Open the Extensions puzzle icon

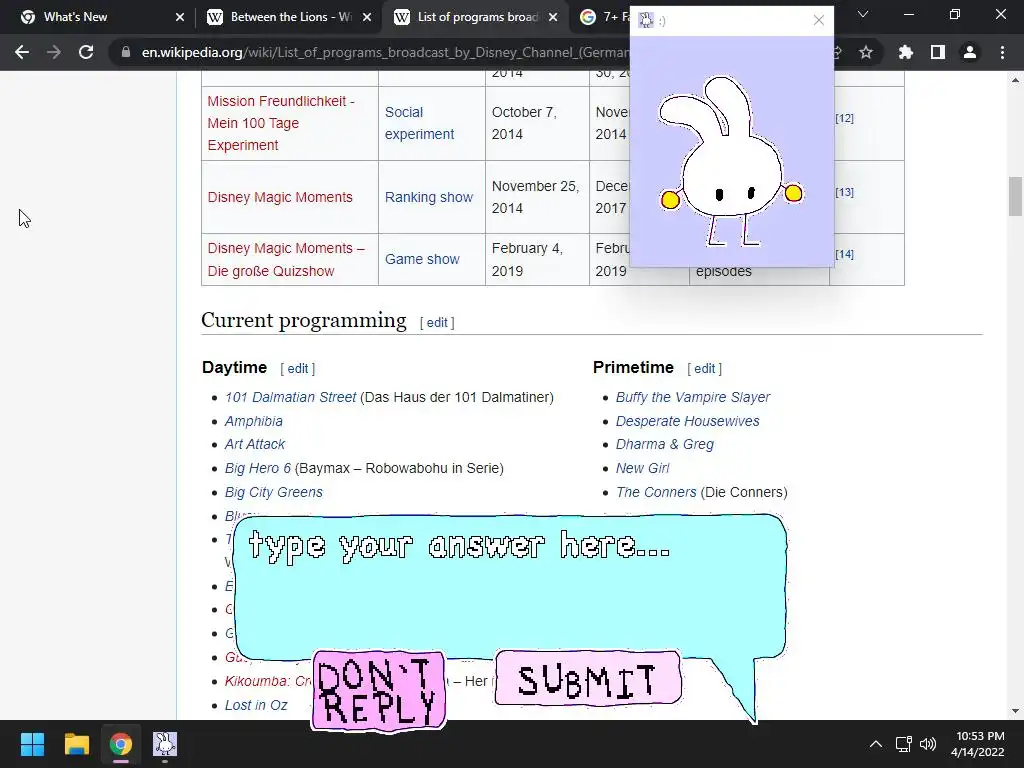click(x=906, y=52)
